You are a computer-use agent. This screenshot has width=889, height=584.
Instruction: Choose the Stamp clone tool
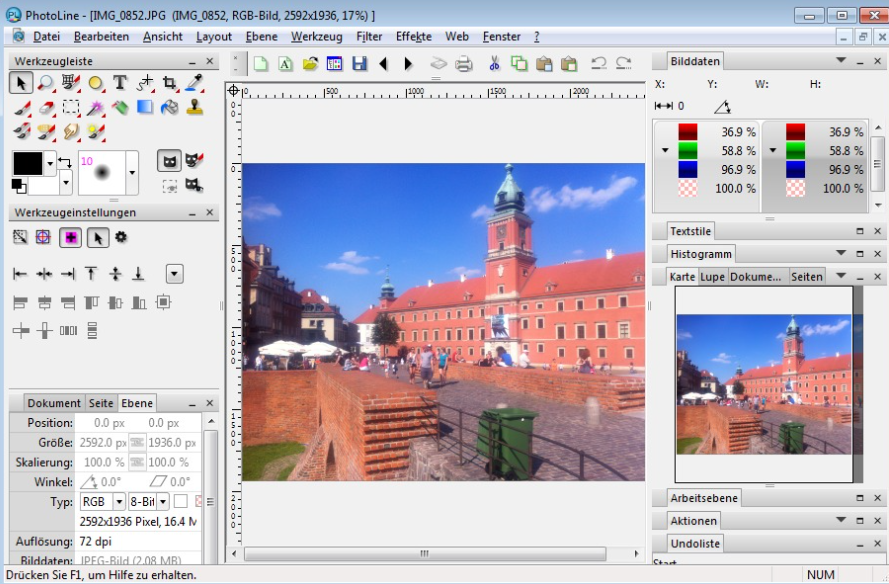[194, 107]
